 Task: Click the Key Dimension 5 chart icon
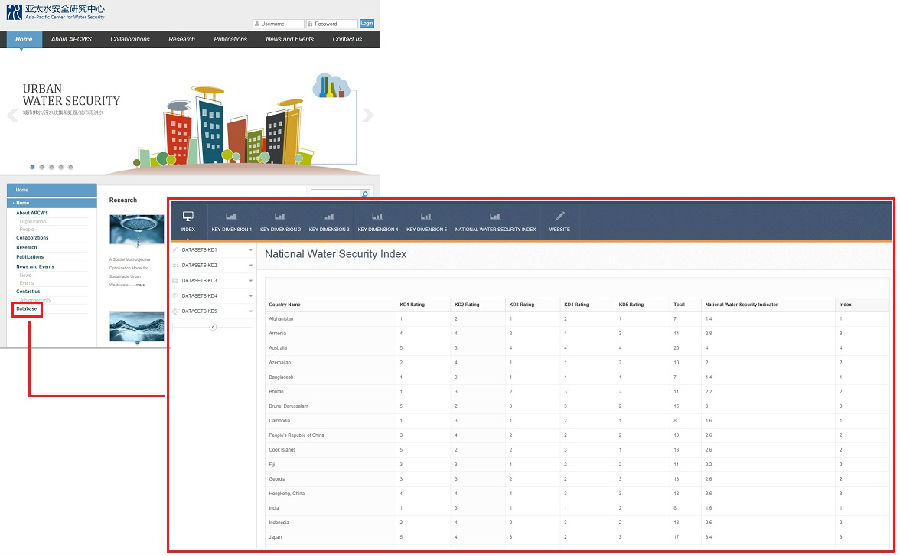coord(426,216)
